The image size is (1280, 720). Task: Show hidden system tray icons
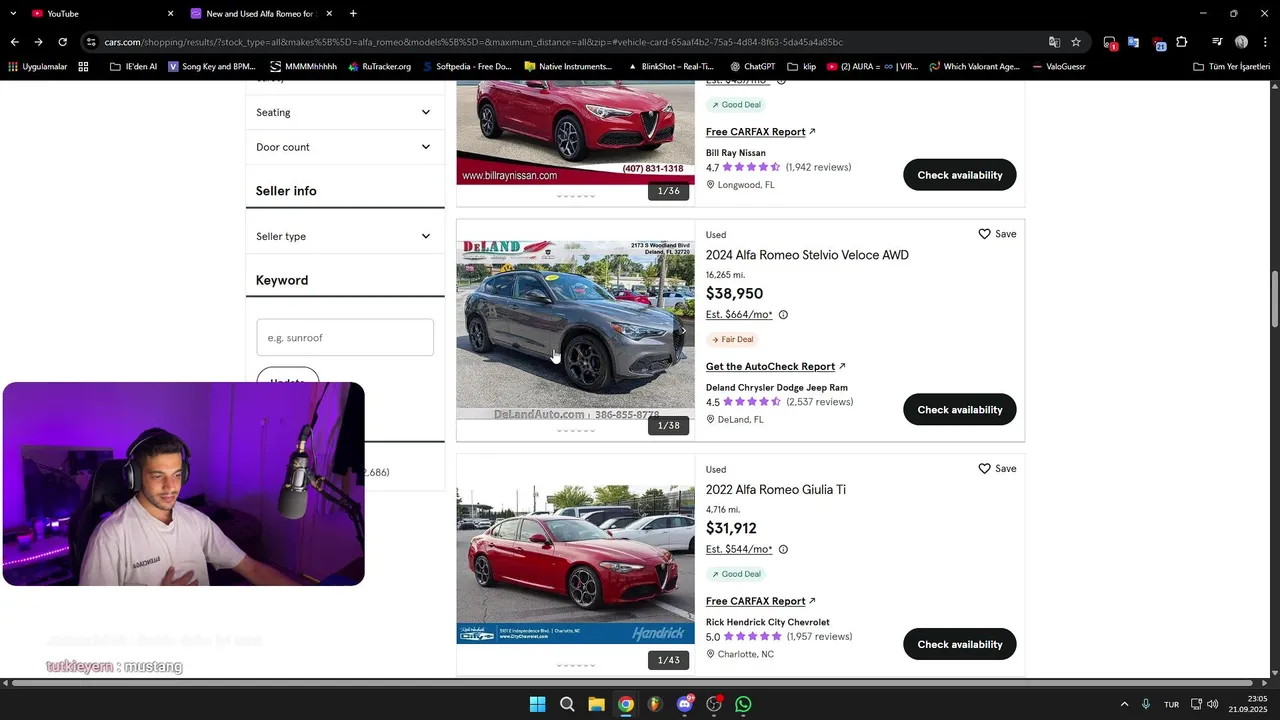[x=1124, y=704]
